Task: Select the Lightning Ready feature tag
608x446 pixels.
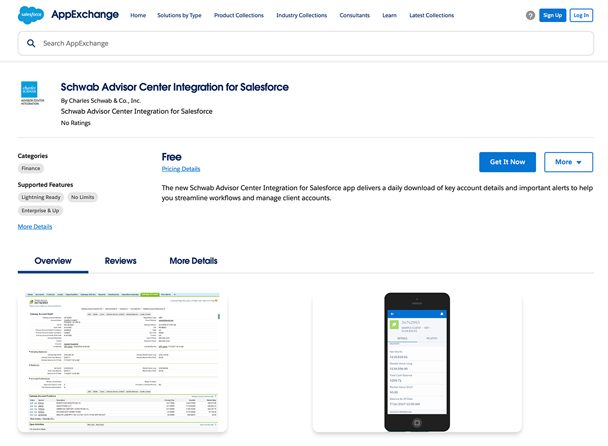Action: point(41,197)
